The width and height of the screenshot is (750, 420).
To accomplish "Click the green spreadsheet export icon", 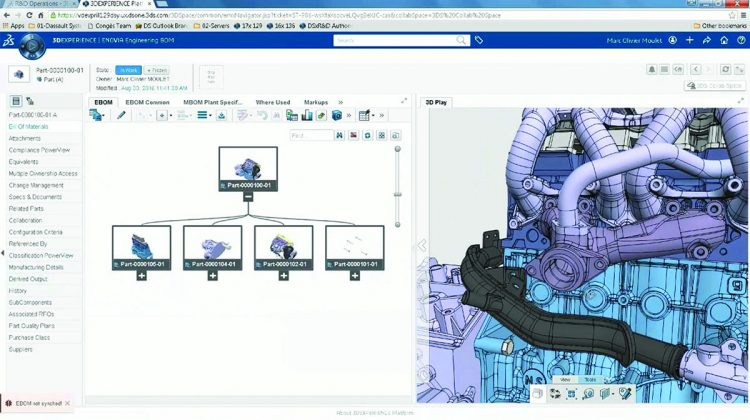I will pyautogui.click(x=292, y=115).
